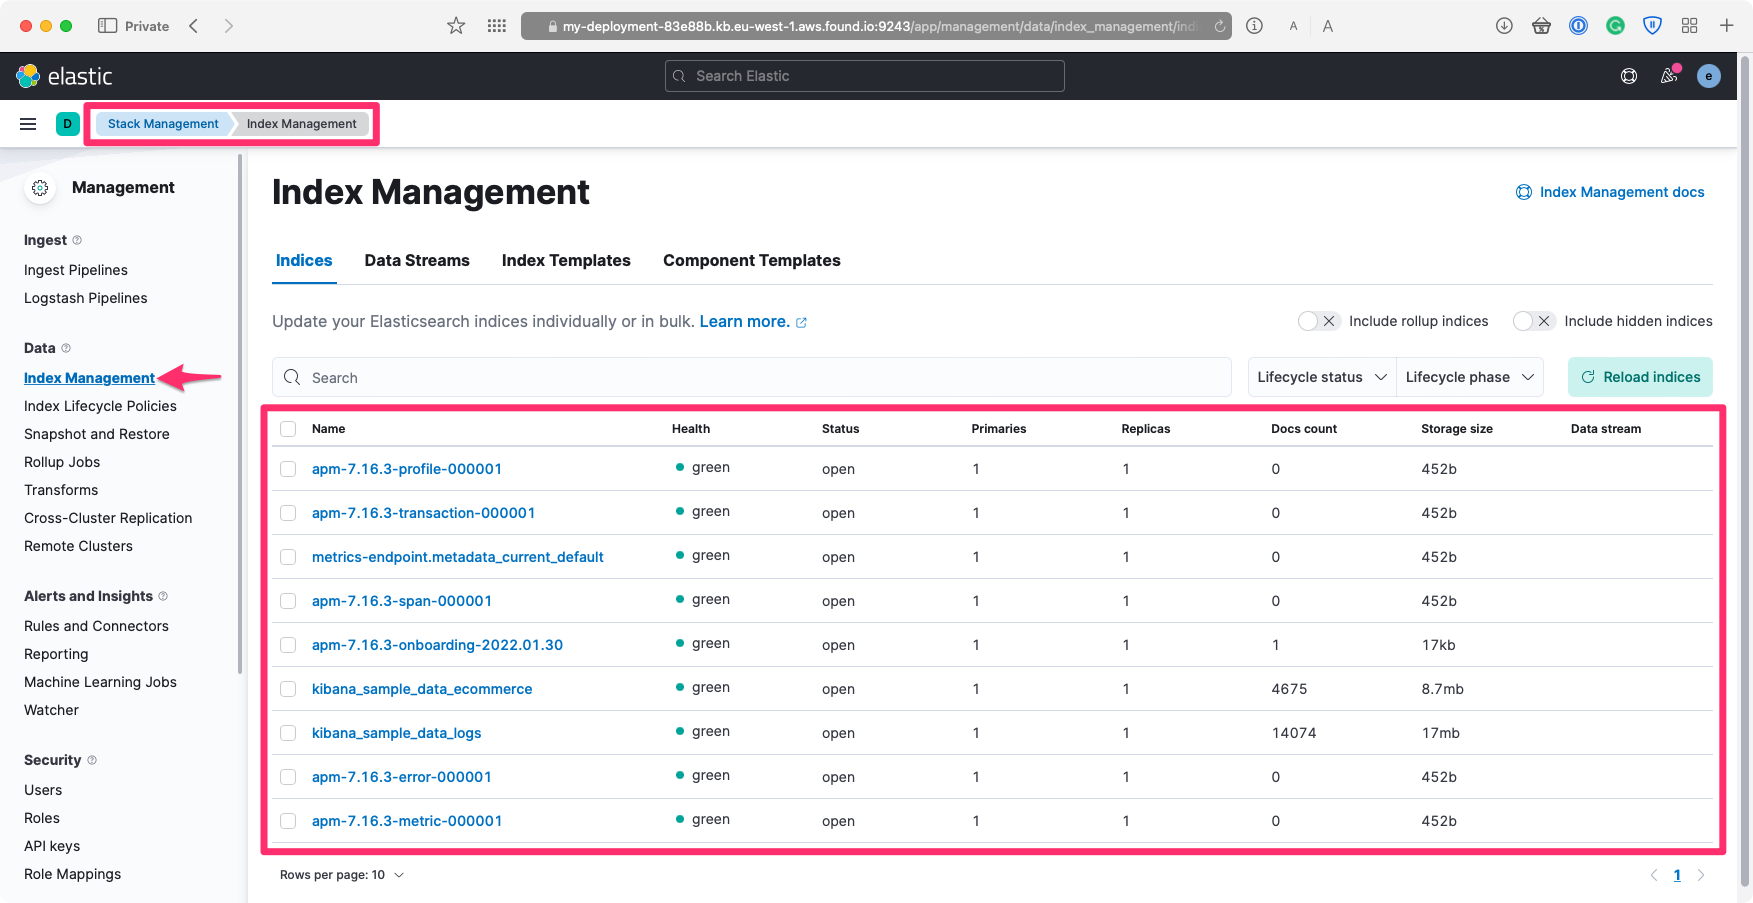Screen dimensions: 1753x903
Task: Click the browser downloads icon
Action: [x=1504, y=26]
